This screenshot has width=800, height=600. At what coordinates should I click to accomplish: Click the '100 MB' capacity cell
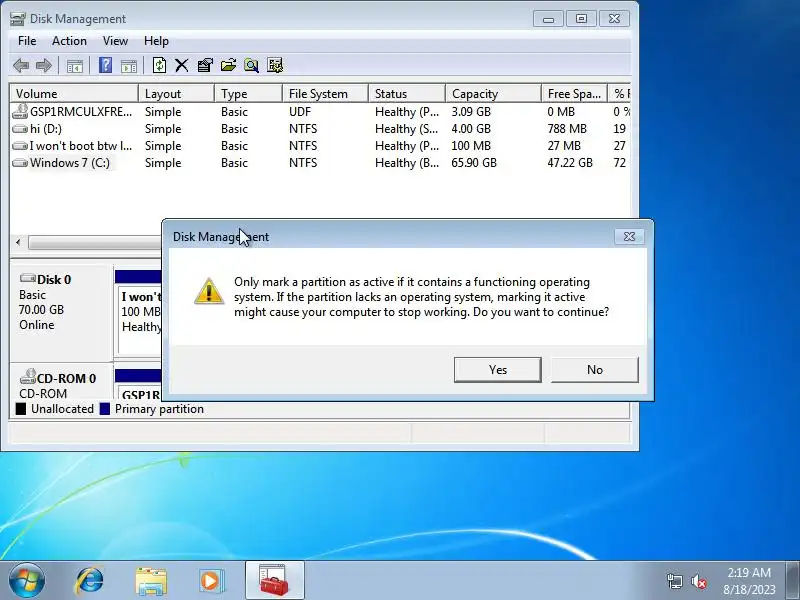pos(471,146)
